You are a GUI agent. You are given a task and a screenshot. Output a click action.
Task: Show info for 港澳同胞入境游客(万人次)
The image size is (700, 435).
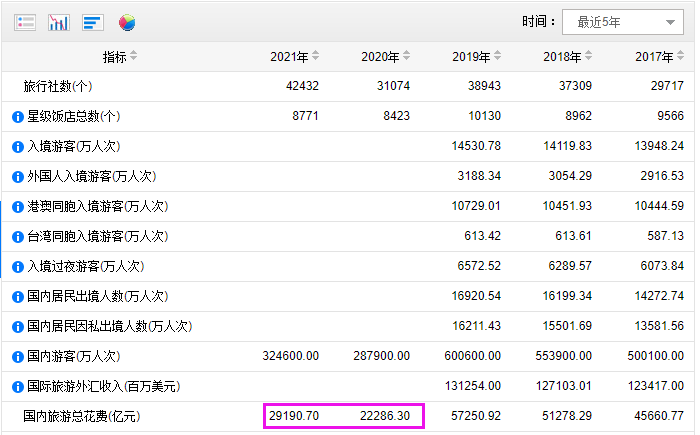(x=17, y=207)
